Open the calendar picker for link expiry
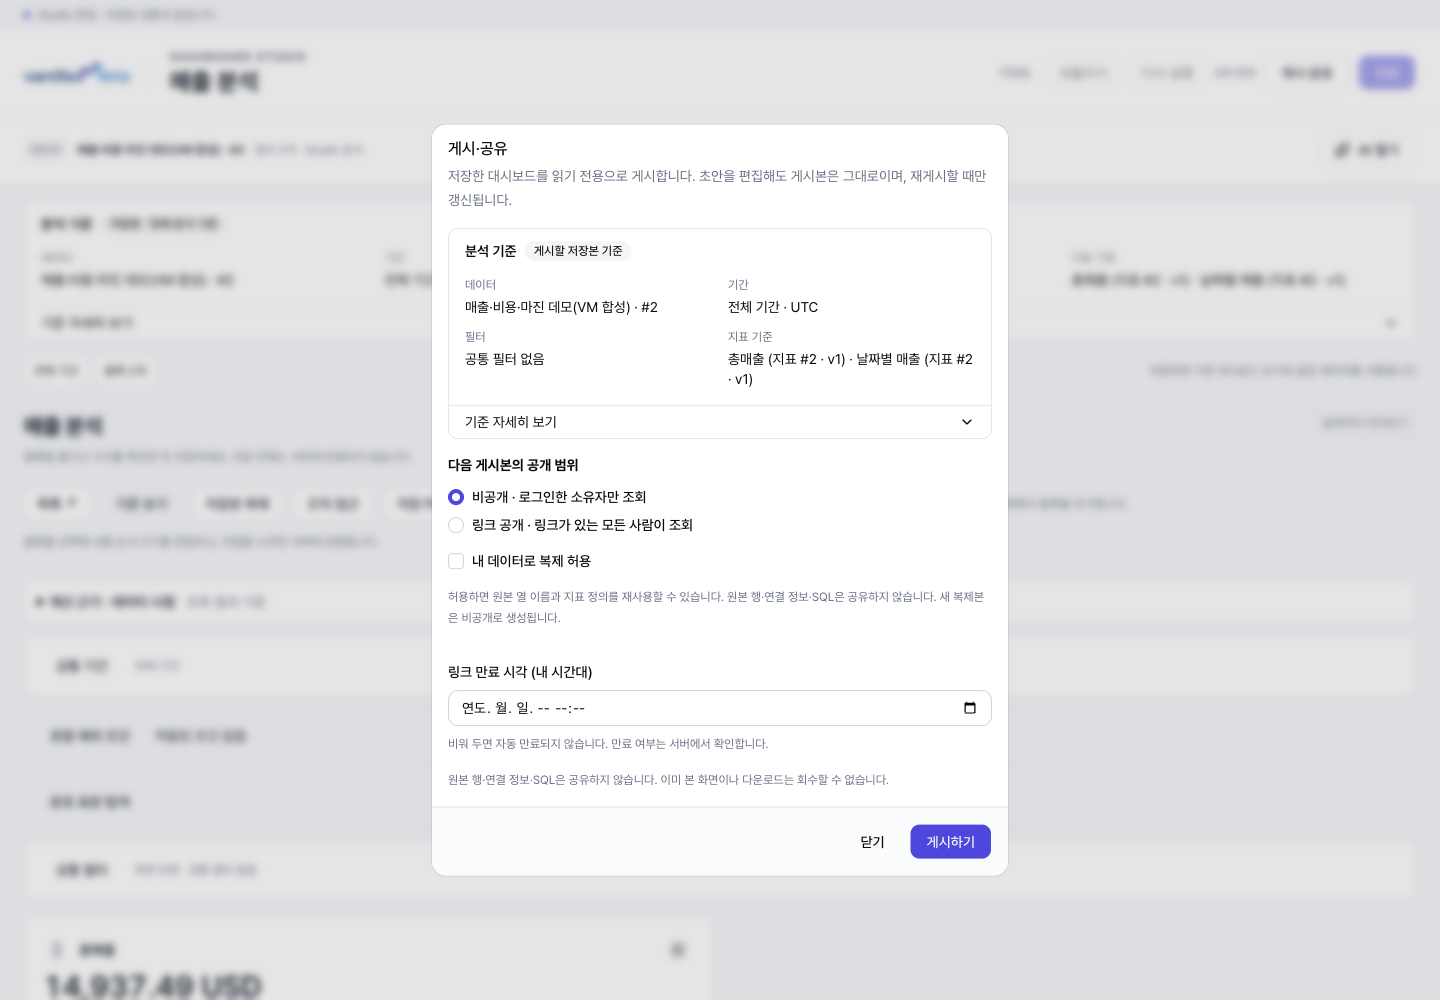This screenshot has width=1440, height=1000. (969, 708)
